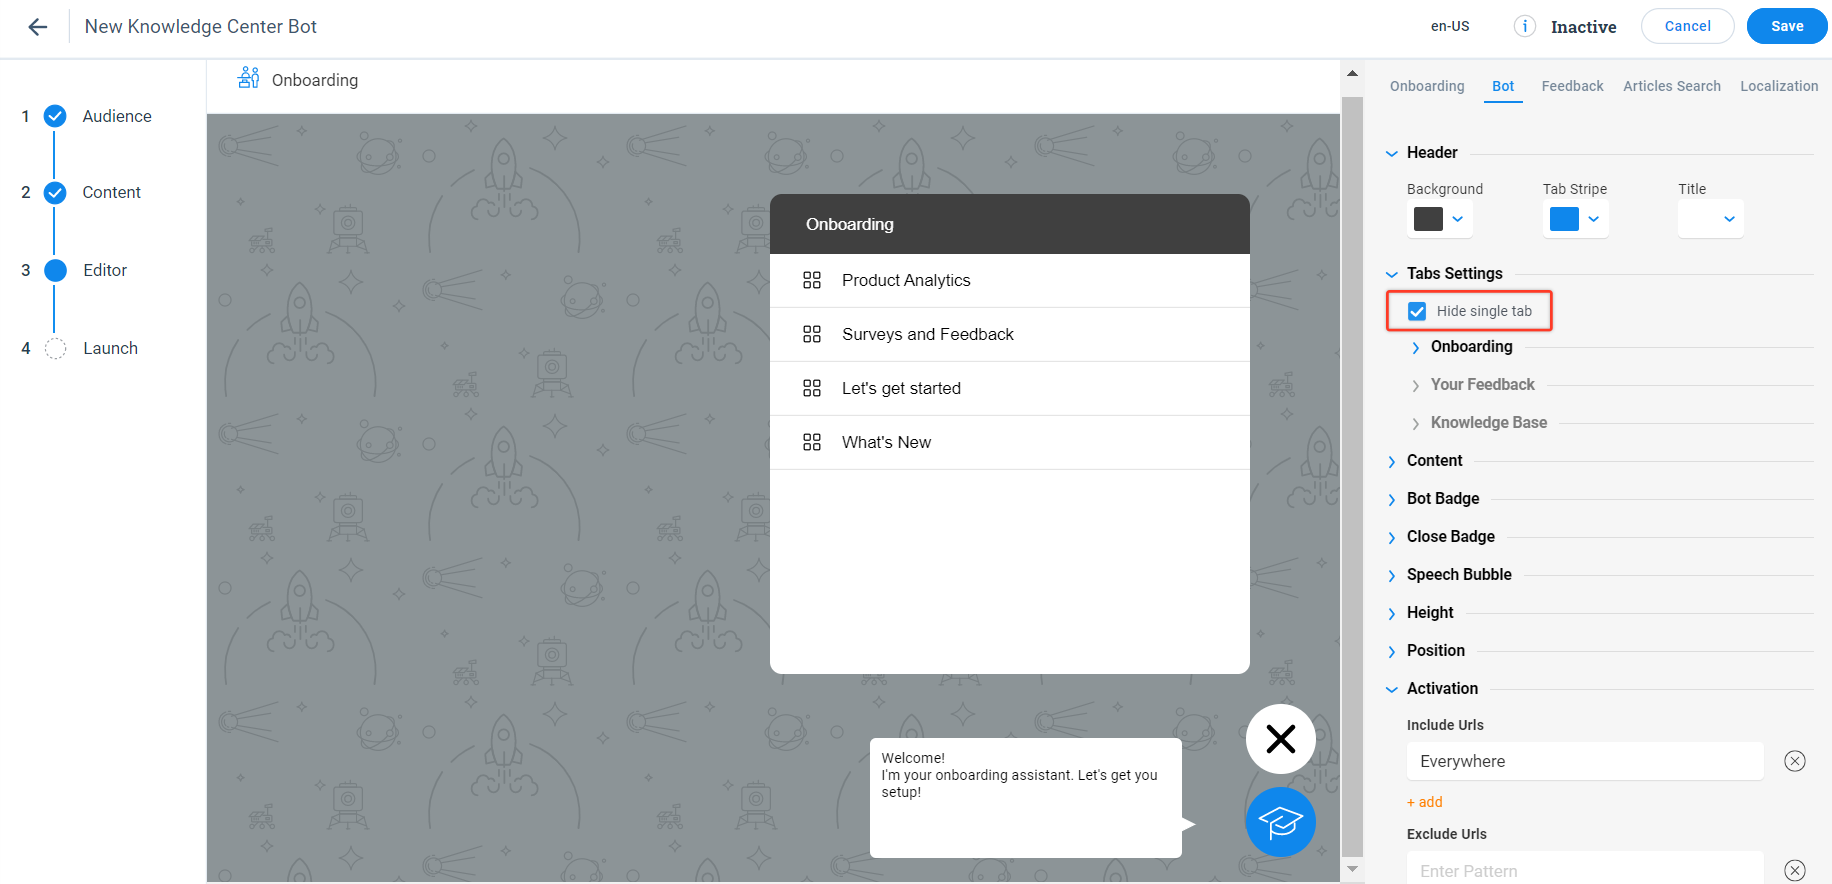Save the knowledge center bot
This screenshot has height=884, width=1832.
tap(1787, 26)
